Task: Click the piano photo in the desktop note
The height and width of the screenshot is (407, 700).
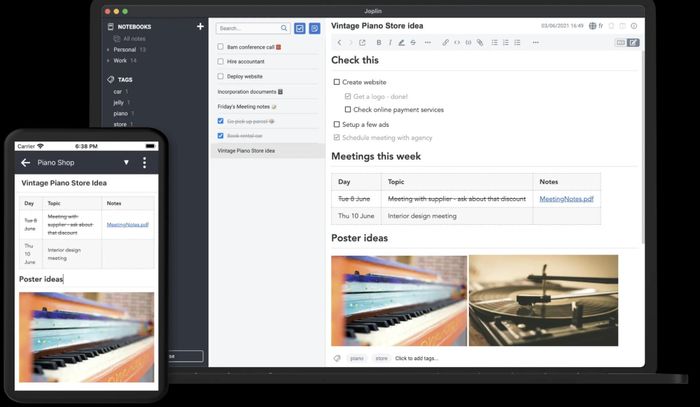Action: tap(399, 300)
